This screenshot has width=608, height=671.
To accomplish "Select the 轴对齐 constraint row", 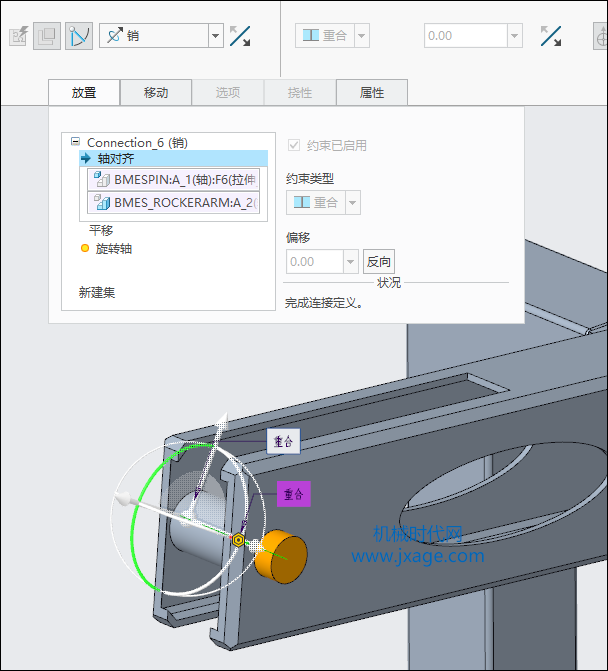I will click(x=174, y=158).
